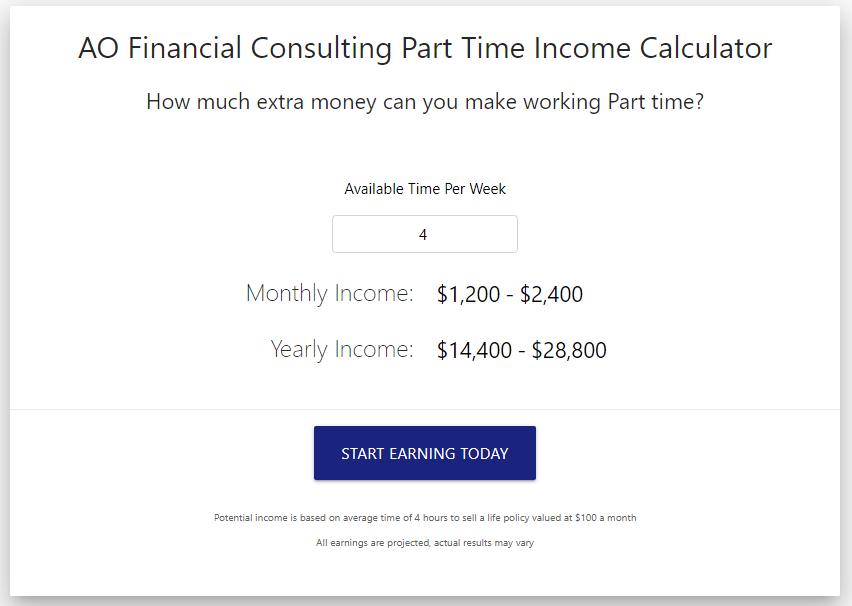
Task: Select the $14,400 - $28,800 yearly value
Action: click(x=521, y=350)
